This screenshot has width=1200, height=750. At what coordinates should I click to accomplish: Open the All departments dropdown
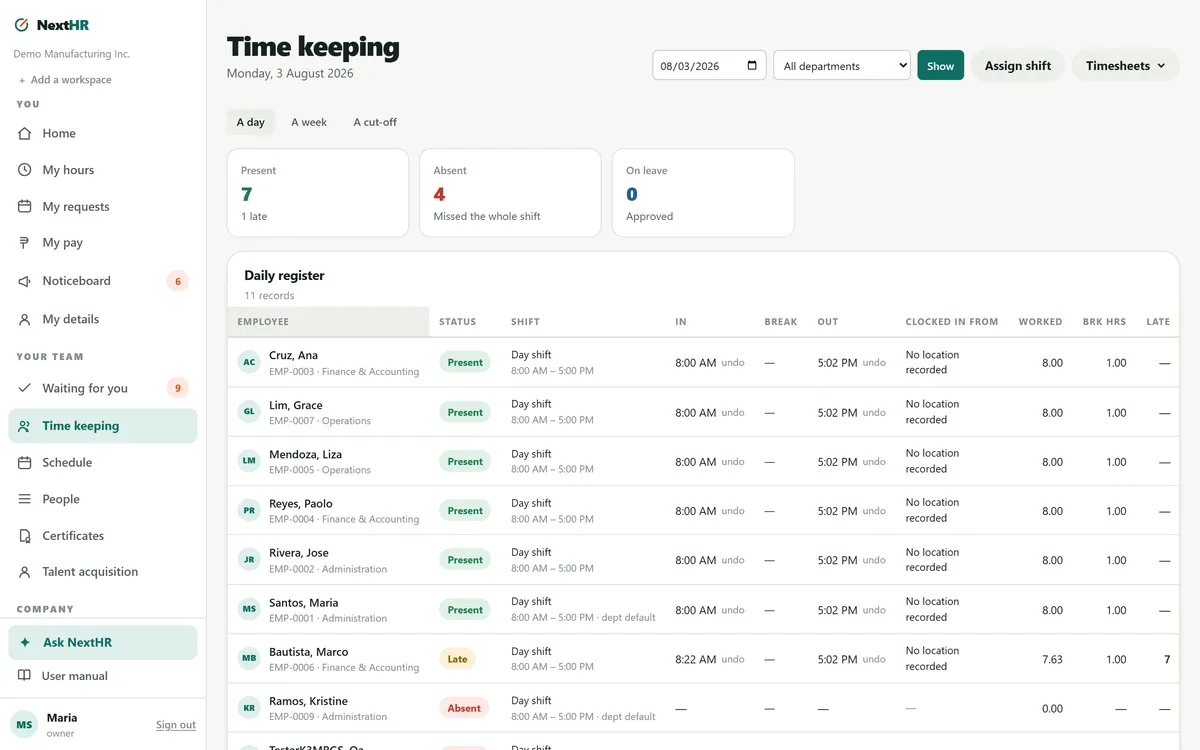coord(842,66)
